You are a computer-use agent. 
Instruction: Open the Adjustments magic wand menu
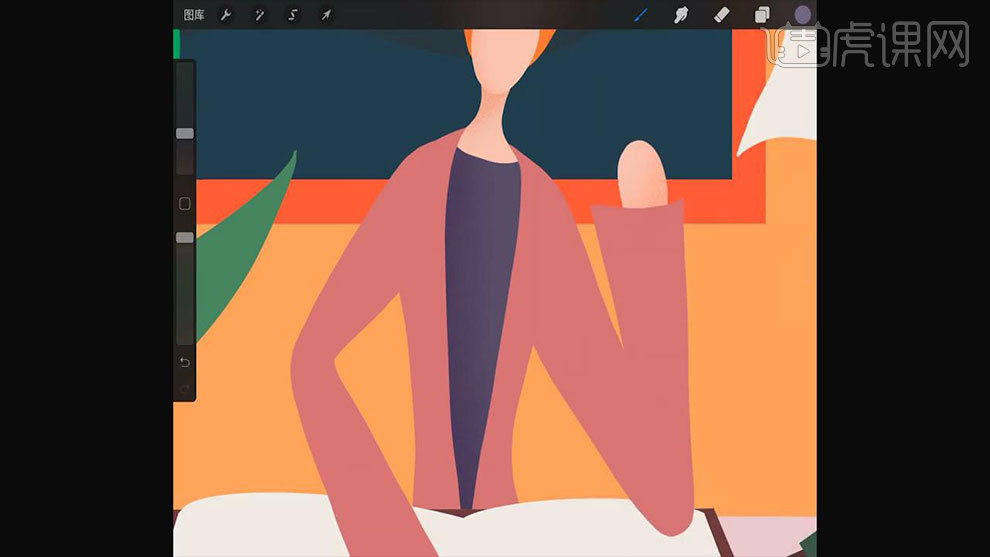click(259, 15)
